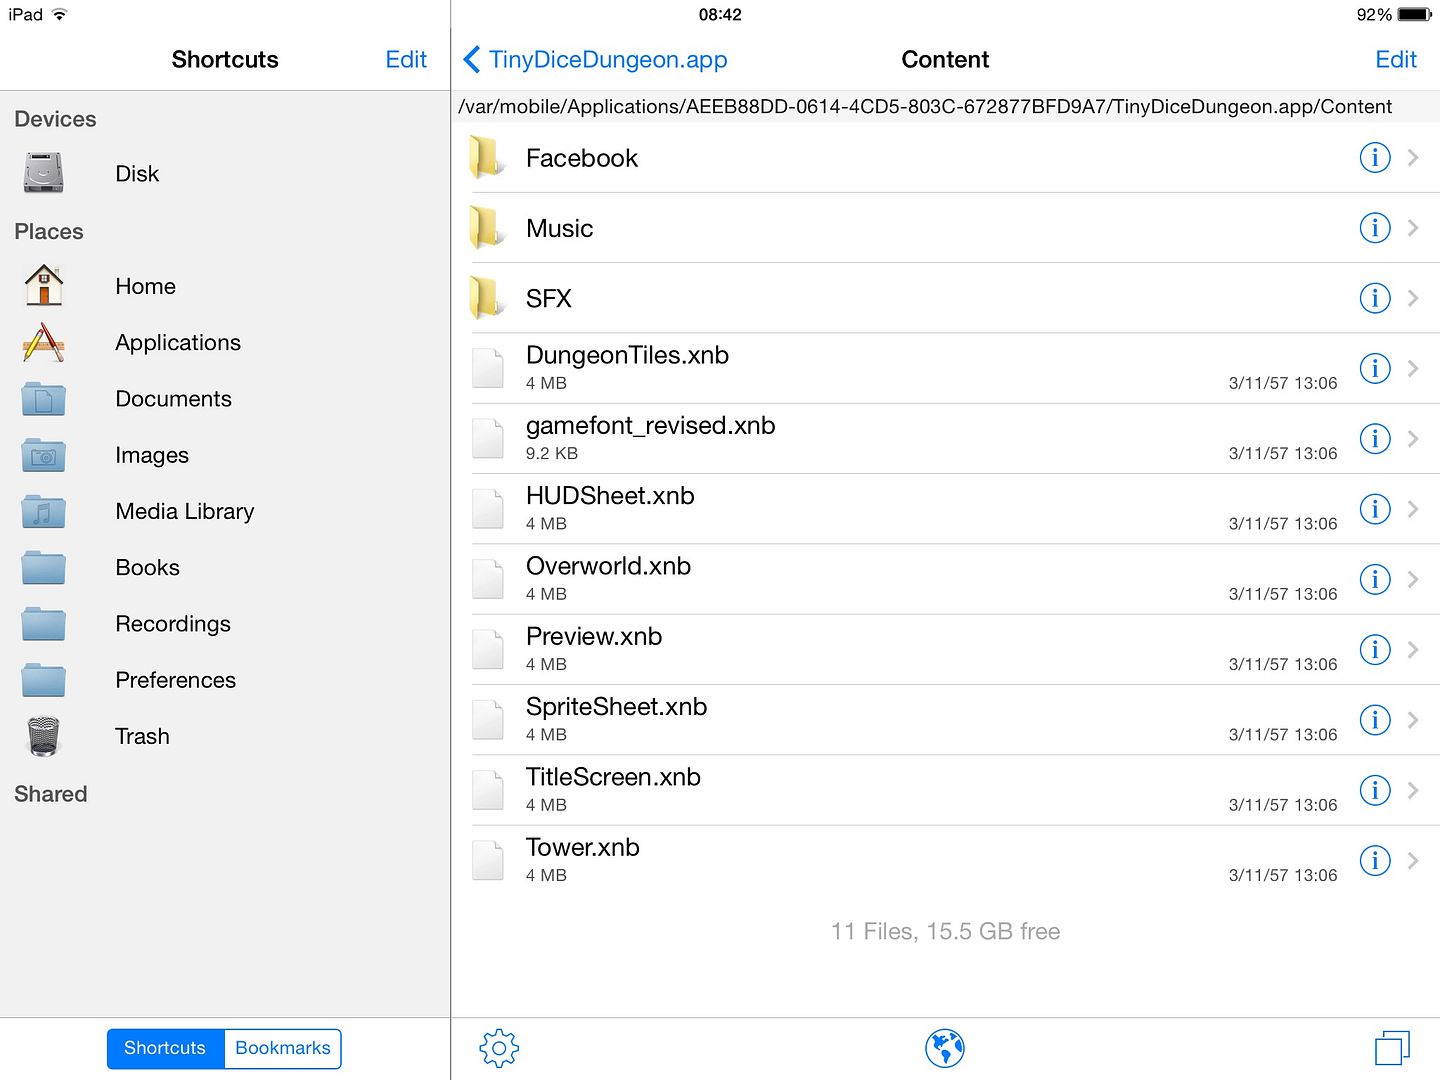Tap Edit in the Shortcuts header
Screen dimensions: 1440x1080
coord(406,60)
